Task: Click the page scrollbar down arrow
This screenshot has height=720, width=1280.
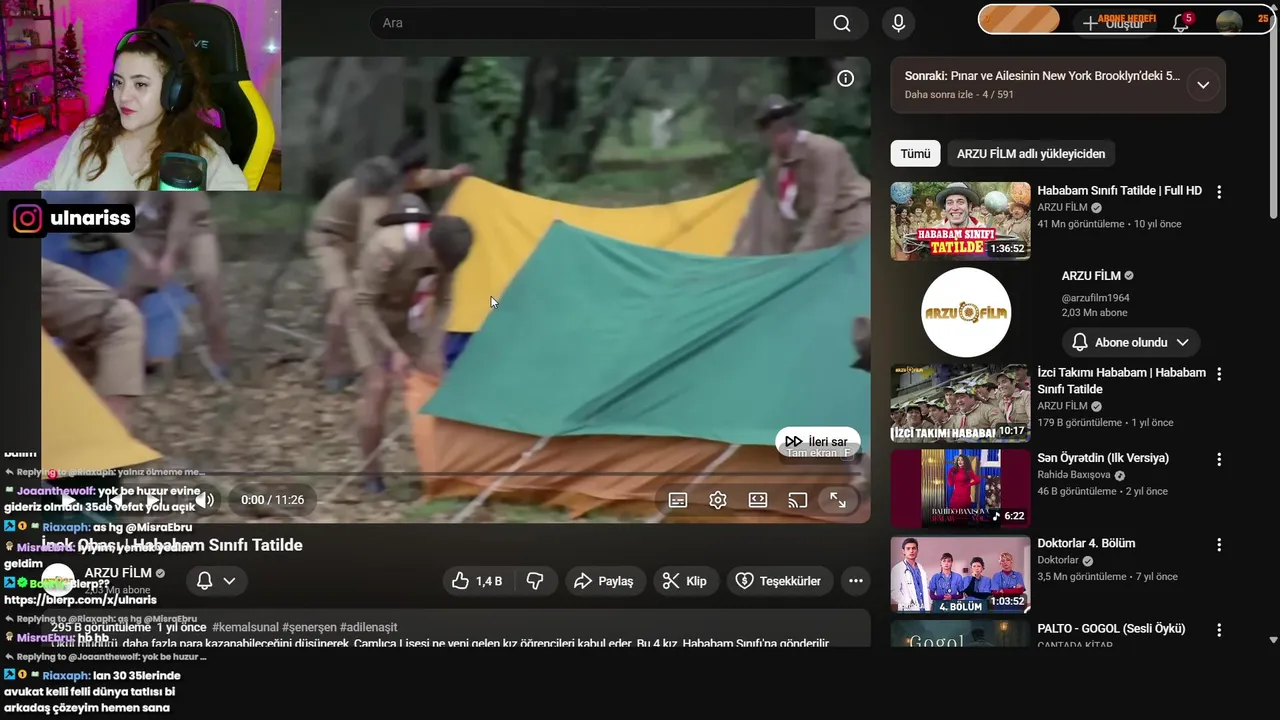Action: 1273,640
